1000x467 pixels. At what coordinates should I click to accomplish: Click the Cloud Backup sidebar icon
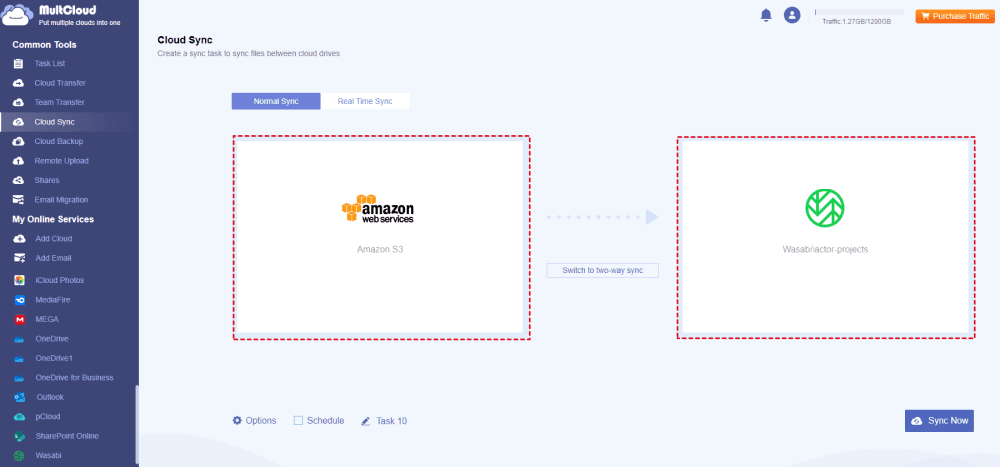point(19,141)
